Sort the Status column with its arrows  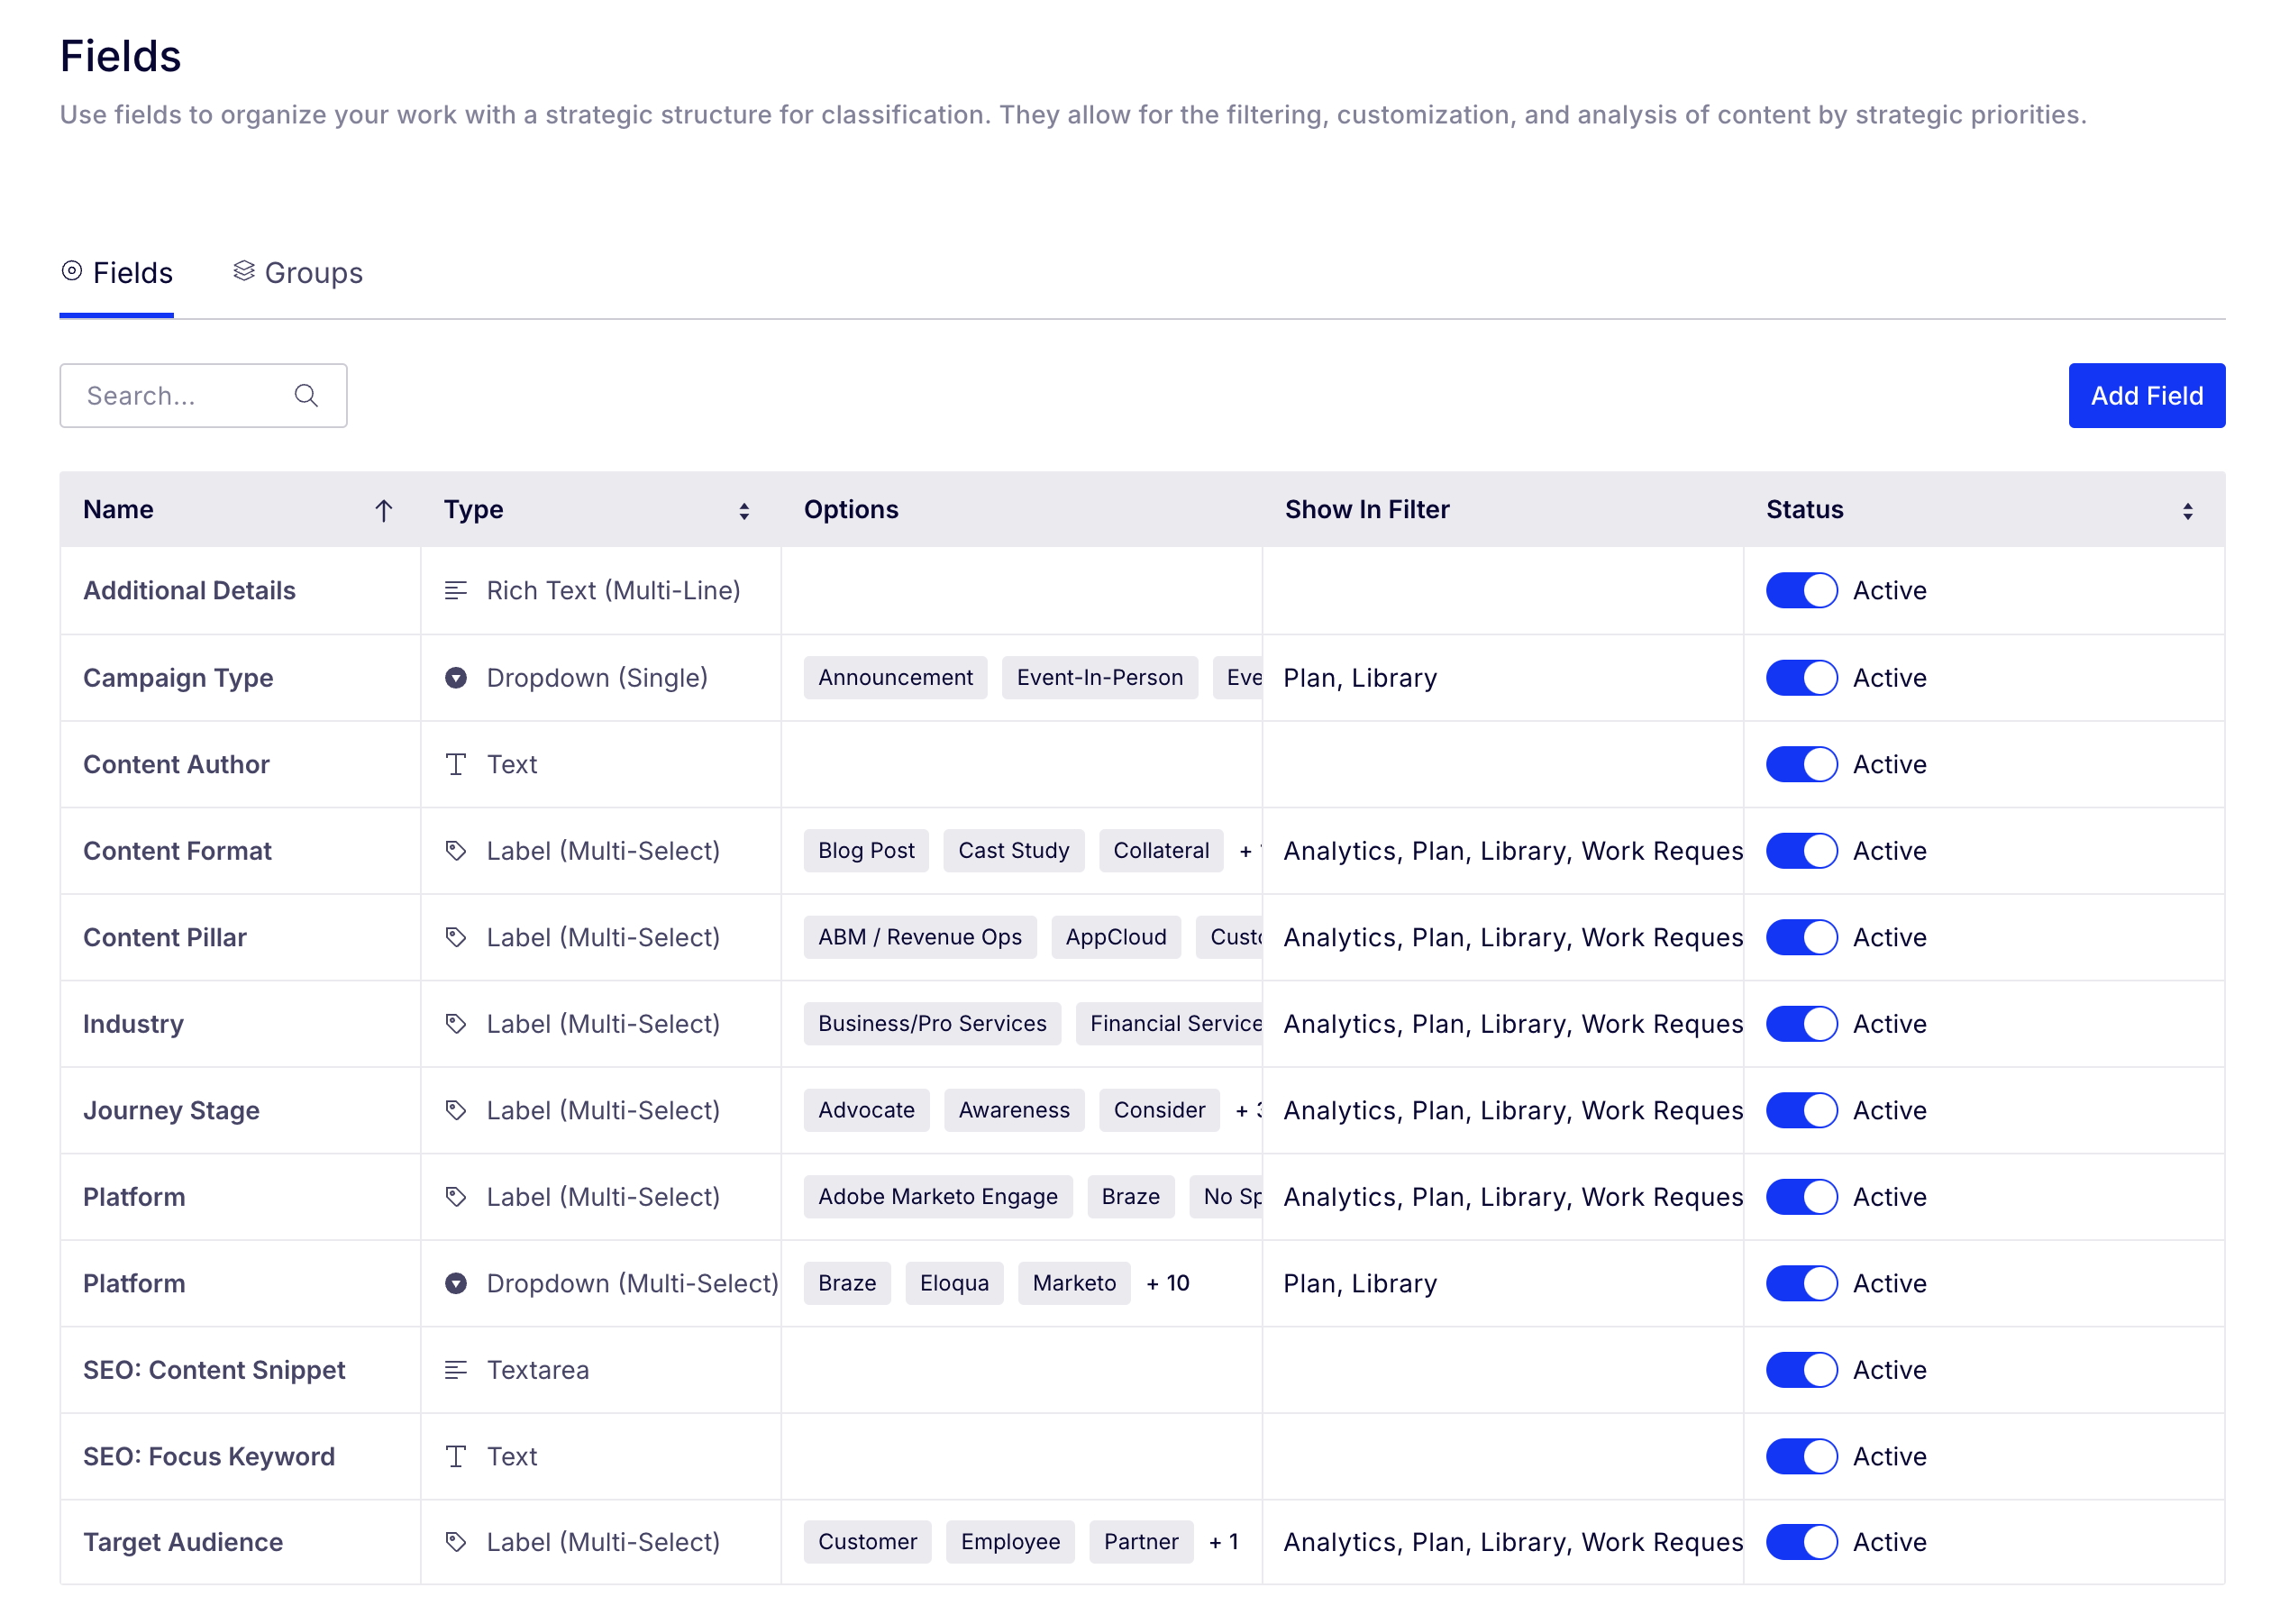click(x=2188, y=511)
